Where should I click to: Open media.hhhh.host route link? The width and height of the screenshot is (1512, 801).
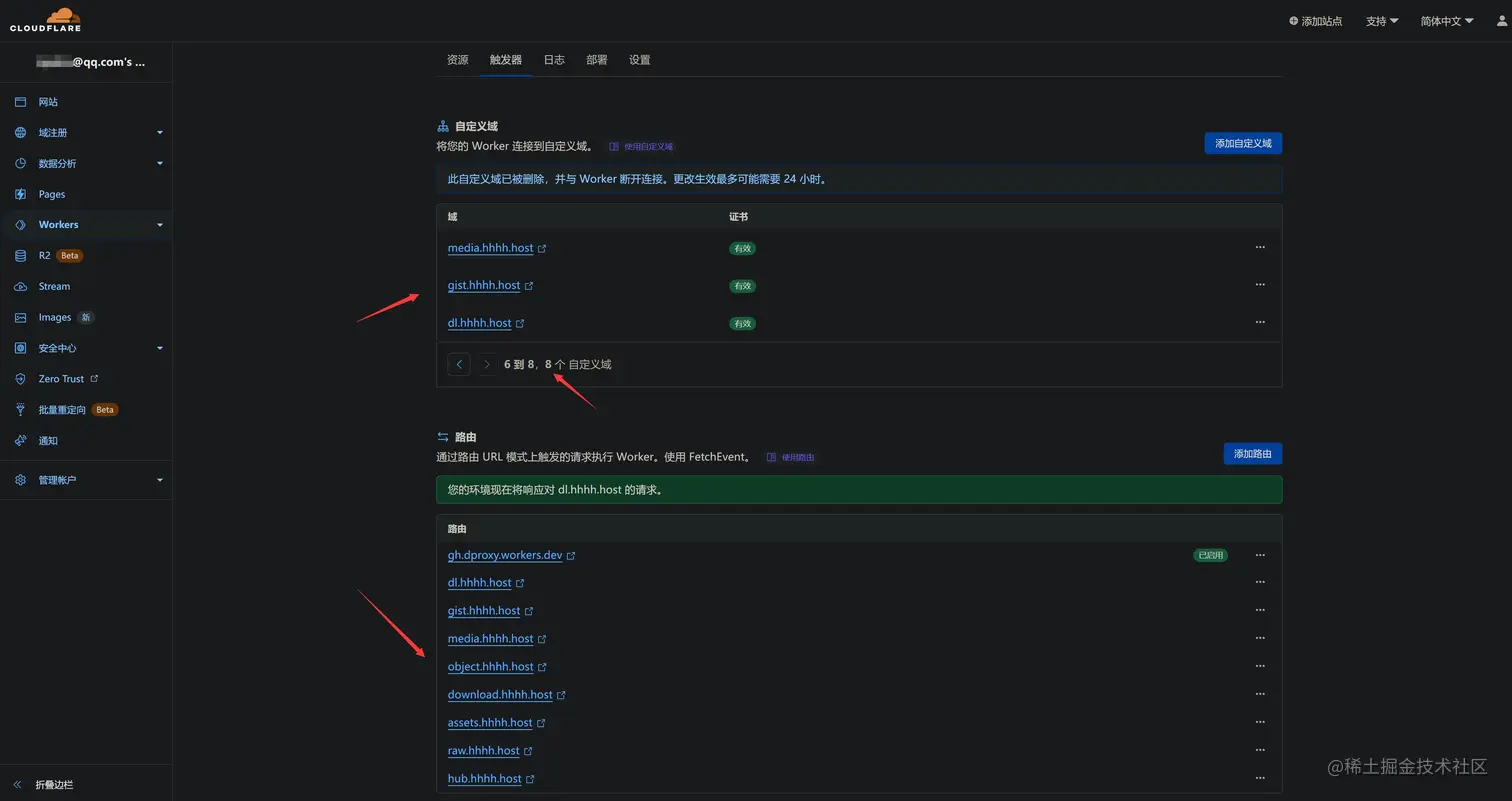click(x=497, y=639)
